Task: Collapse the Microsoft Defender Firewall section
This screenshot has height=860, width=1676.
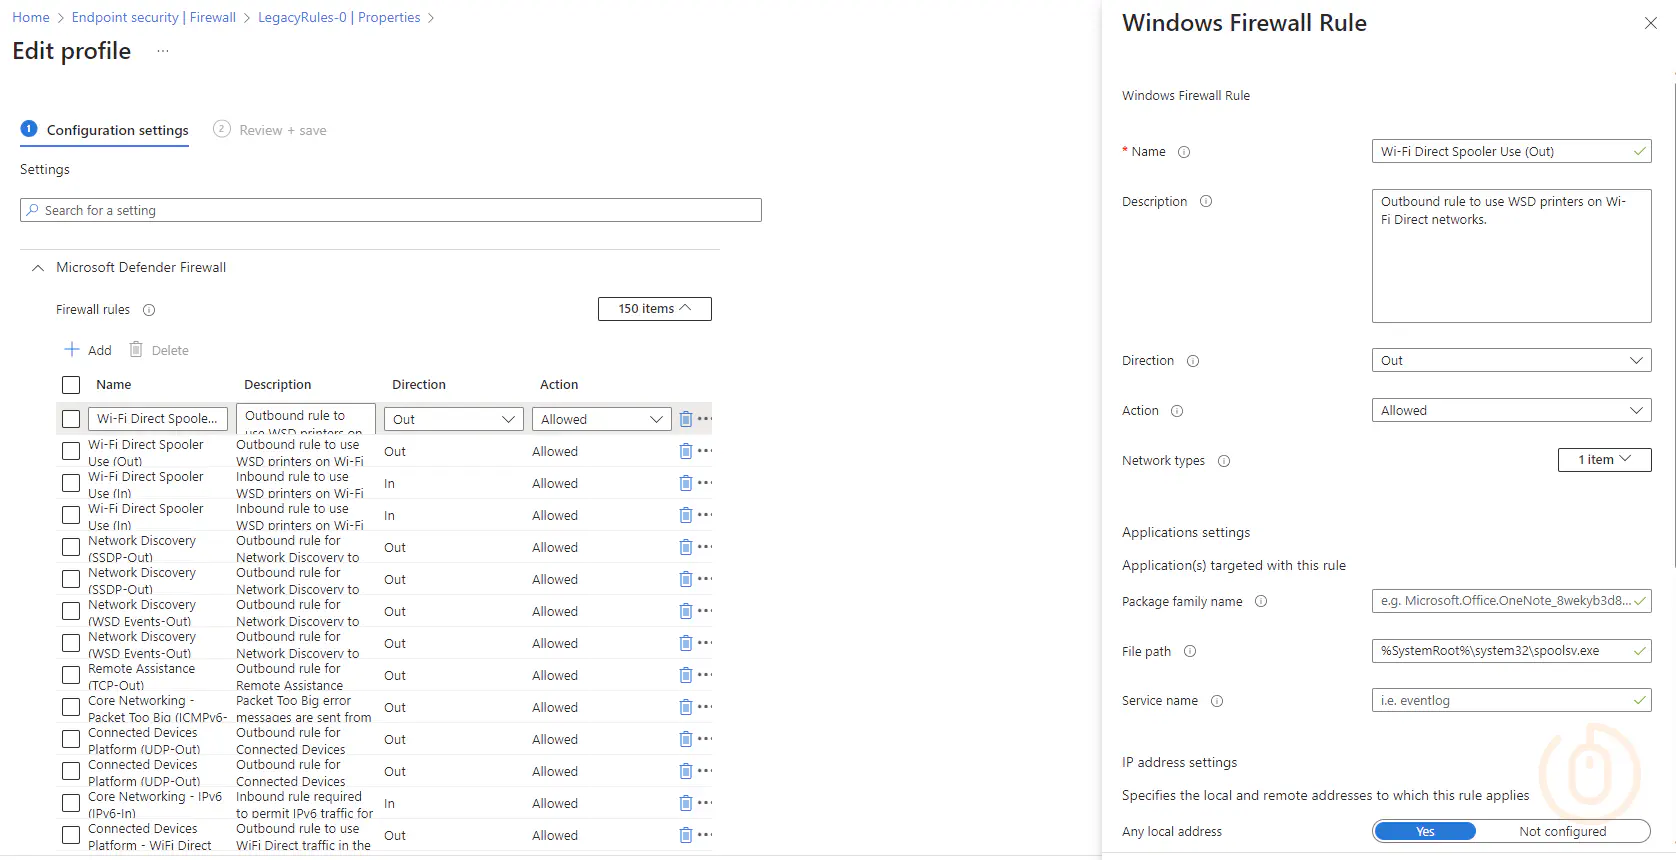Action: click(x=38, y=268)
